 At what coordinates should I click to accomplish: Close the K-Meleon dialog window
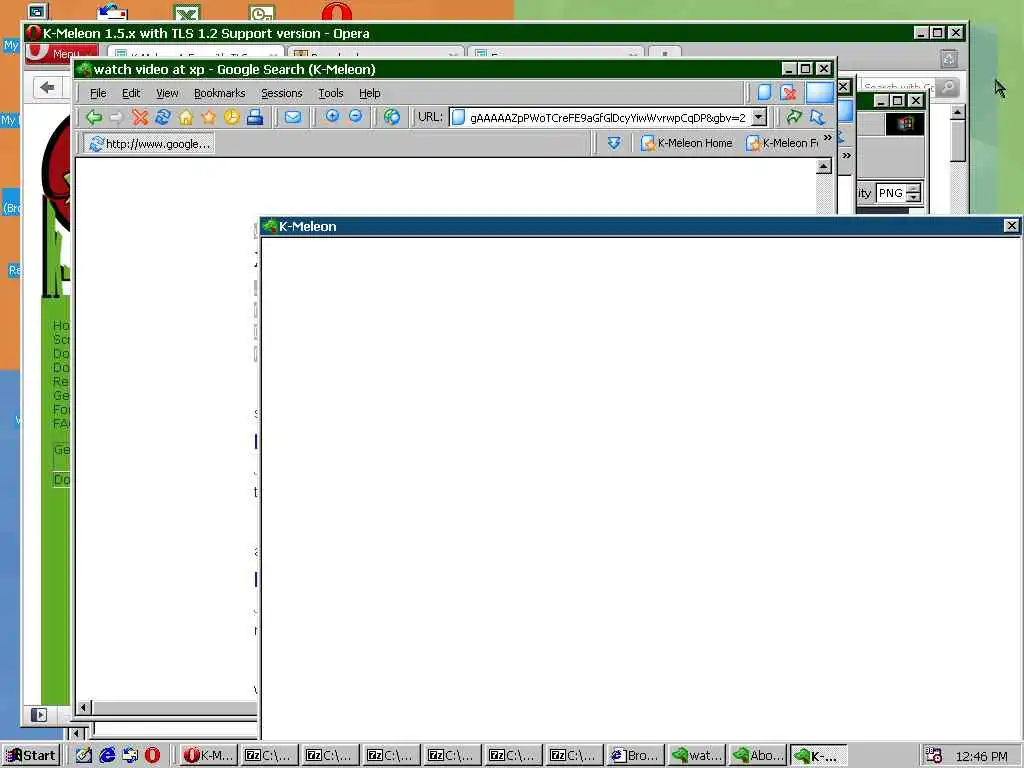tap(1011, 226)
